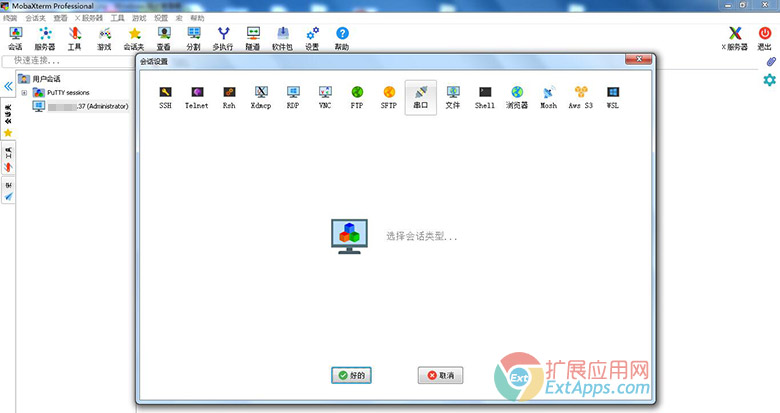Screen dimensions: 780x413
Task: Open the 终端 menu
Action: (10, 18)
